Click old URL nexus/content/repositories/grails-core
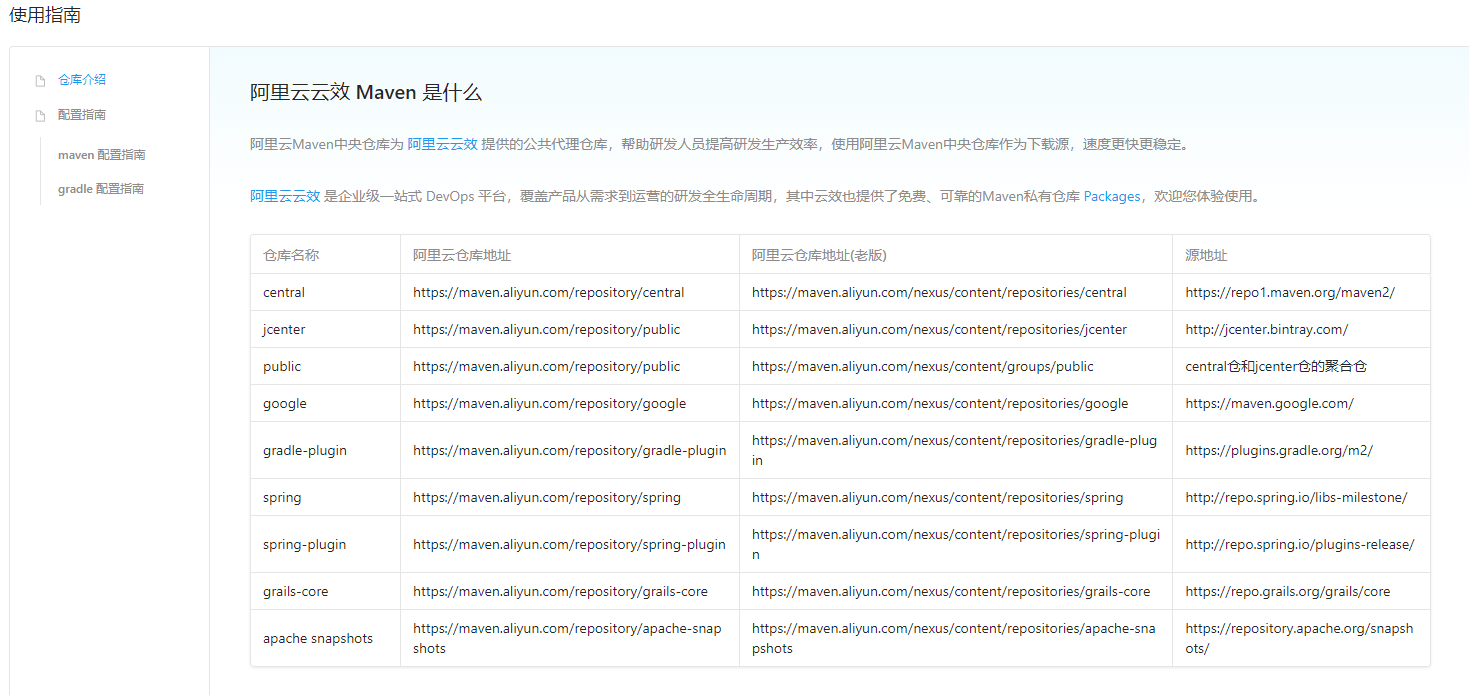 coord(951,592)
